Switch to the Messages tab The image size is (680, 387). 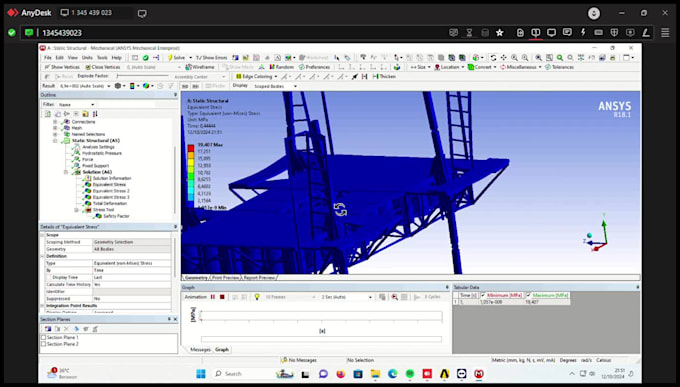200,350
